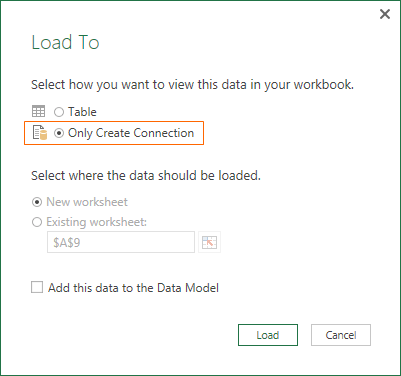Select the Table radio button
The height and width of the screenshot is (376, 401).
tap(59, 112)
